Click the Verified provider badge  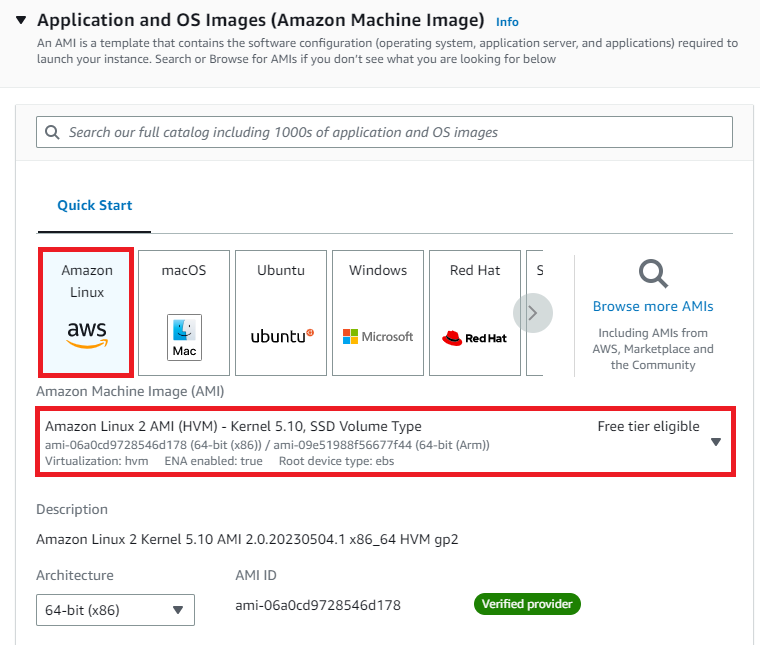(x=527, y=604)
